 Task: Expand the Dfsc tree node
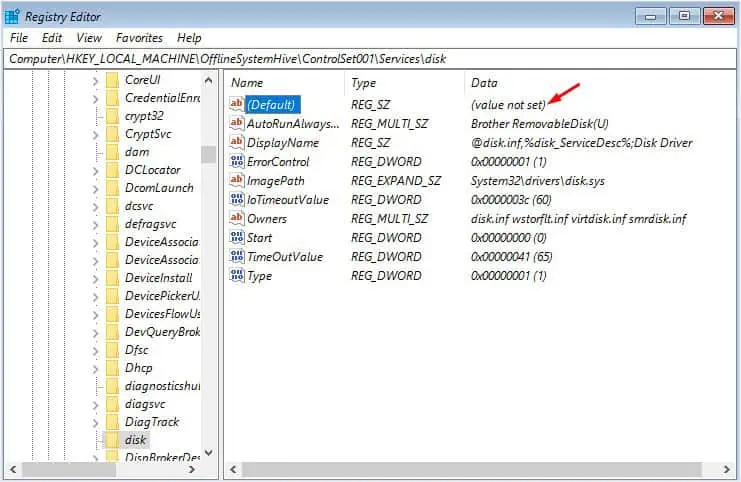click(95, 351)
